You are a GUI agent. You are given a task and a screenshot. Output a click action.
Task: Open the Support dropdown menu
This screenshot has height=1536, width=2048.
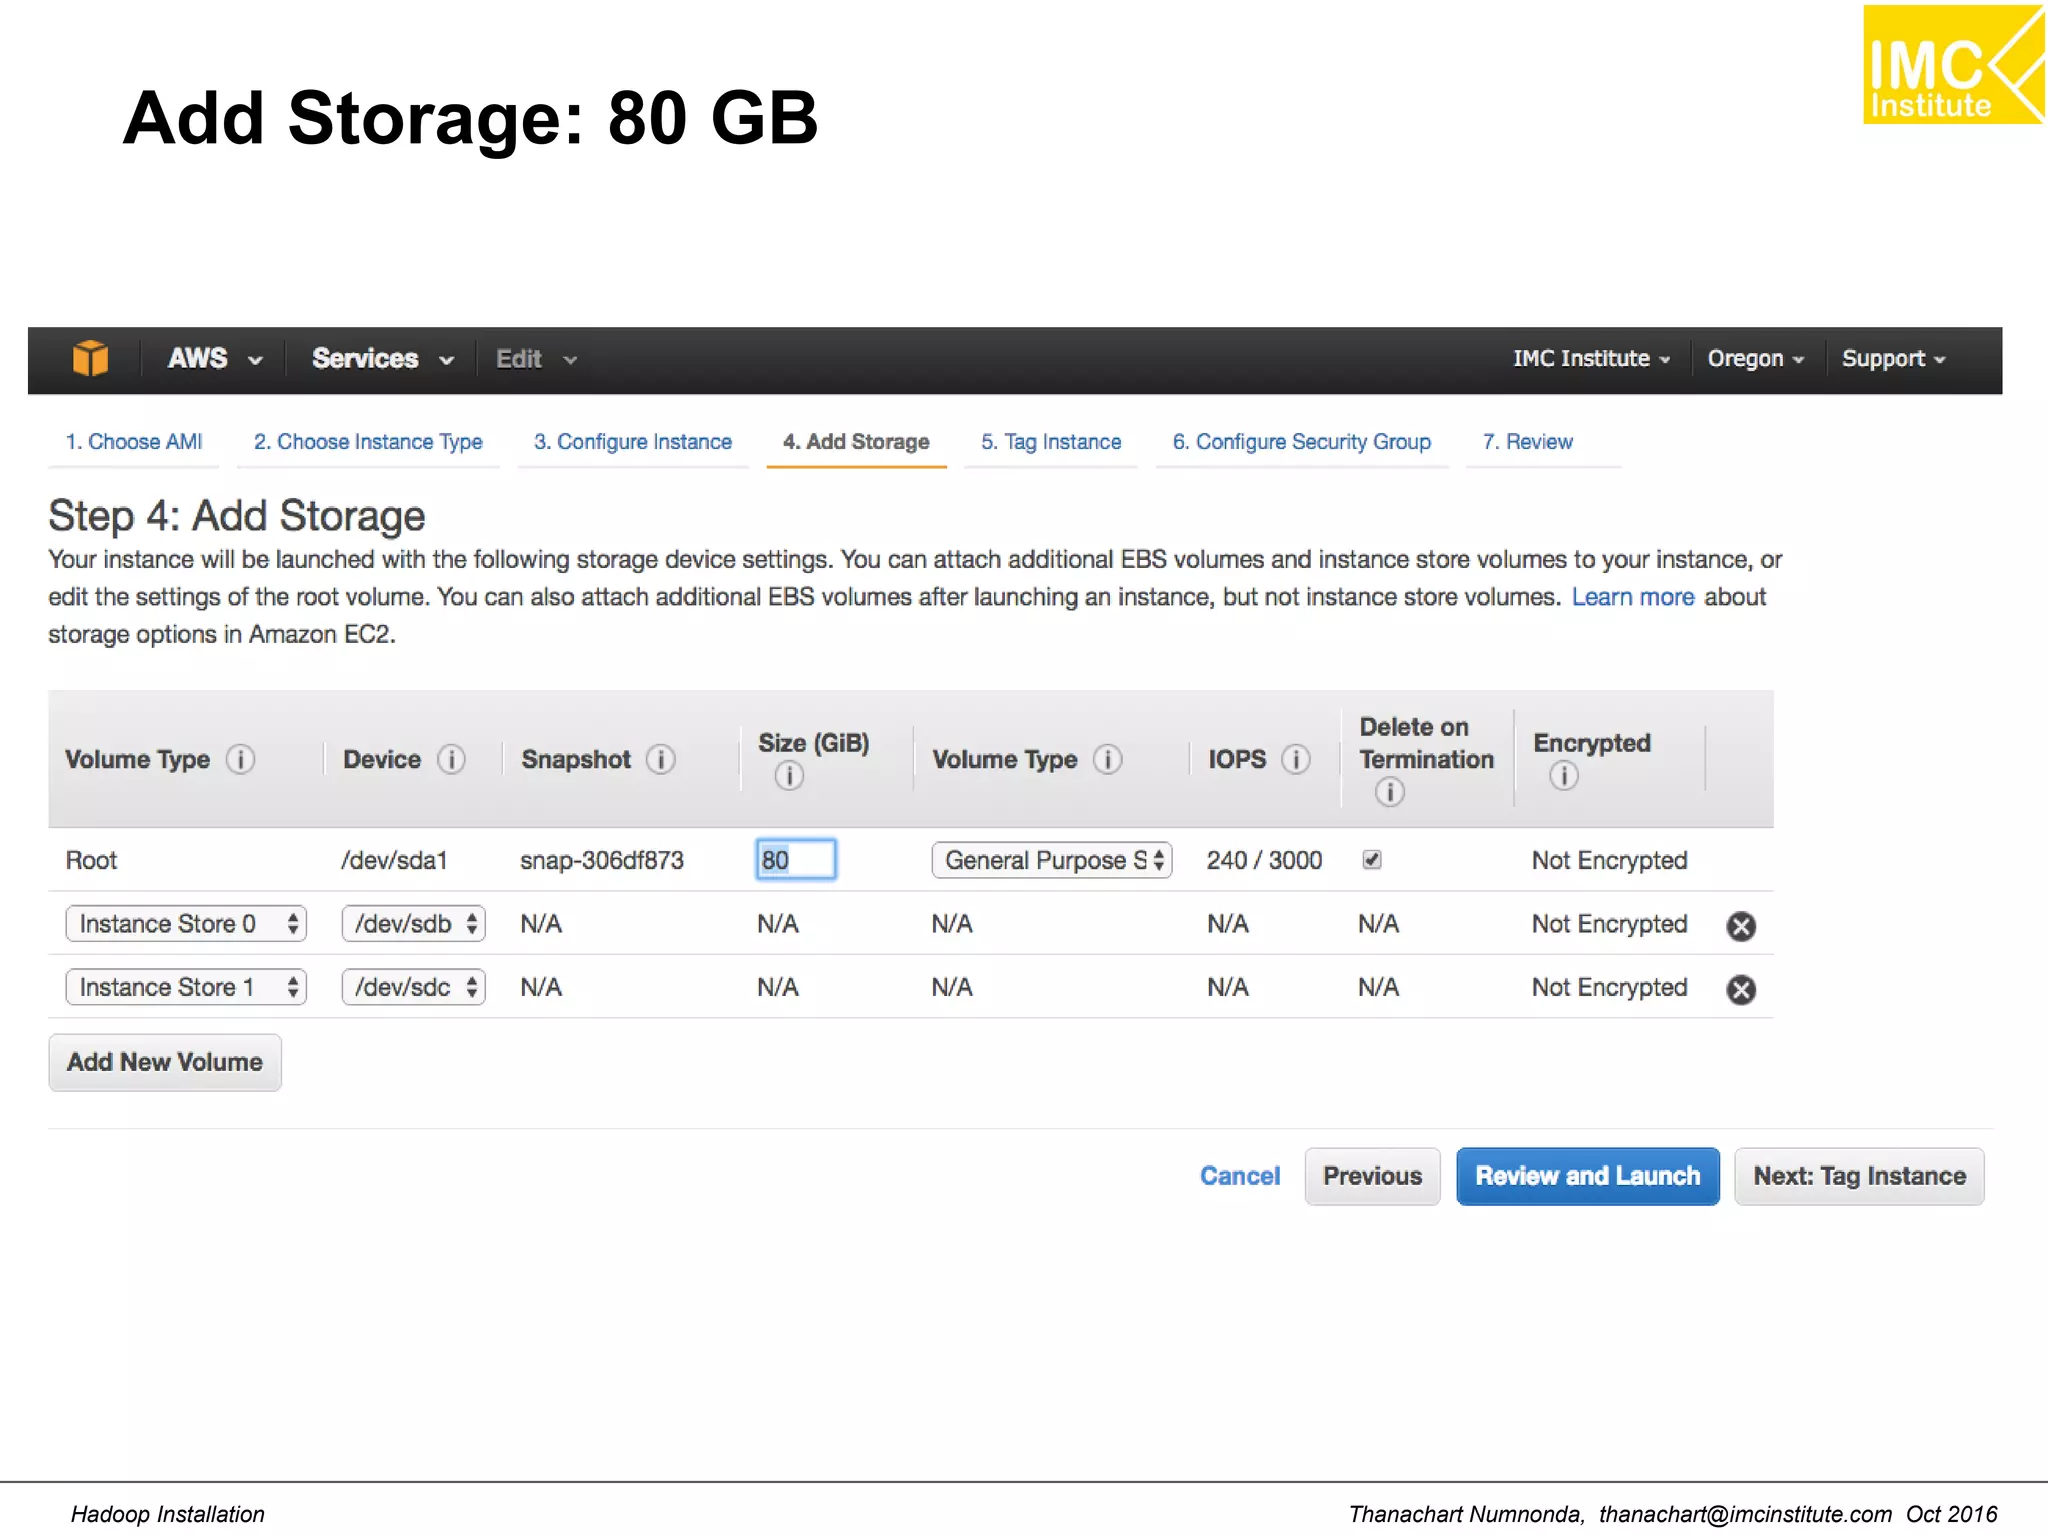1893,358
